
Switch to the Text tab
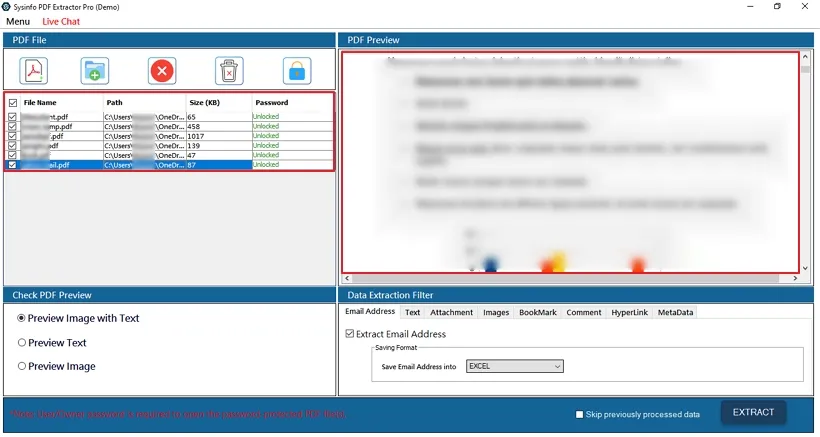[x=412, y=313]
